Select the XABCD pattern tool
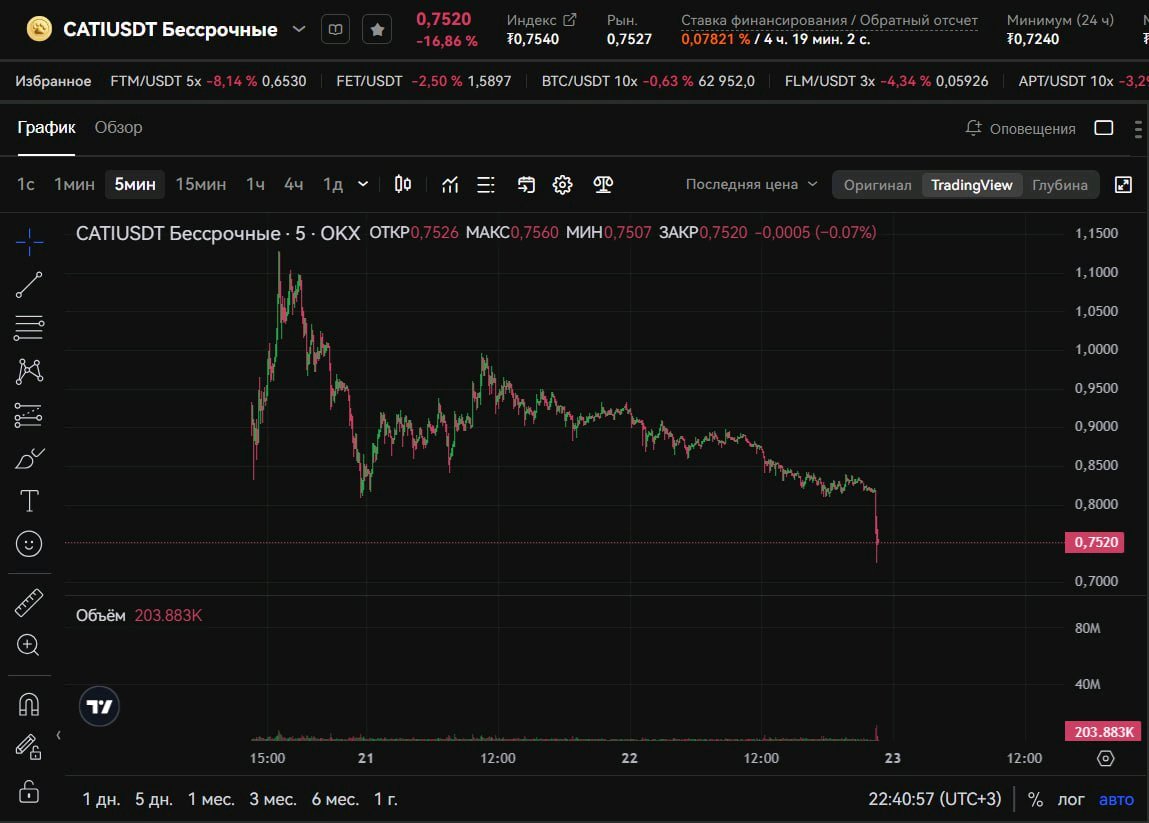The height and width of the screenshot is (823, 1149). click(29, 371)
